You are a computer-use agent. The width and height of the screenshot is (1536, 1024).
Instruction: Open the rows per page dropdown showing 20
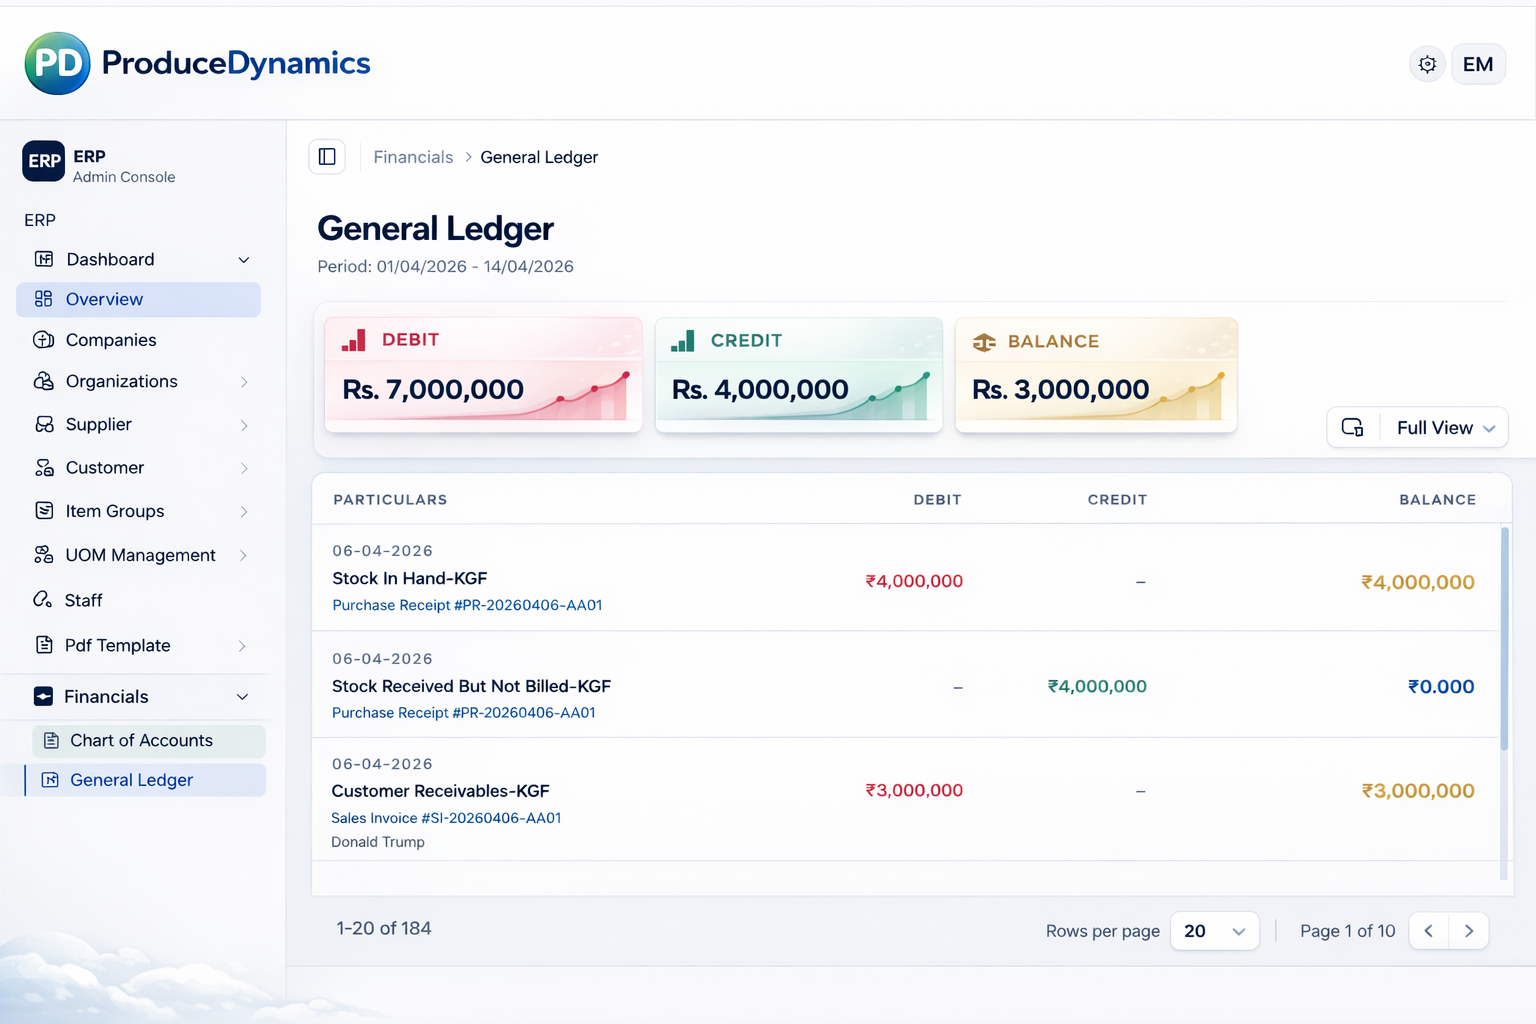pos(1214,931)
